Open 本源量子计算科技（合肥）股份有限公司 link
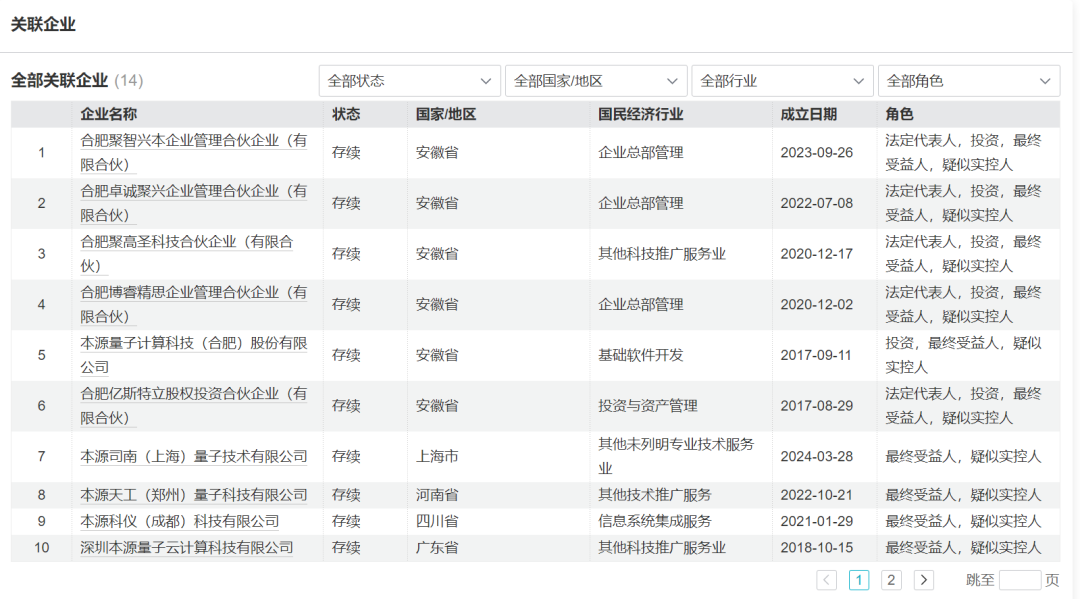 coord(194,355)
